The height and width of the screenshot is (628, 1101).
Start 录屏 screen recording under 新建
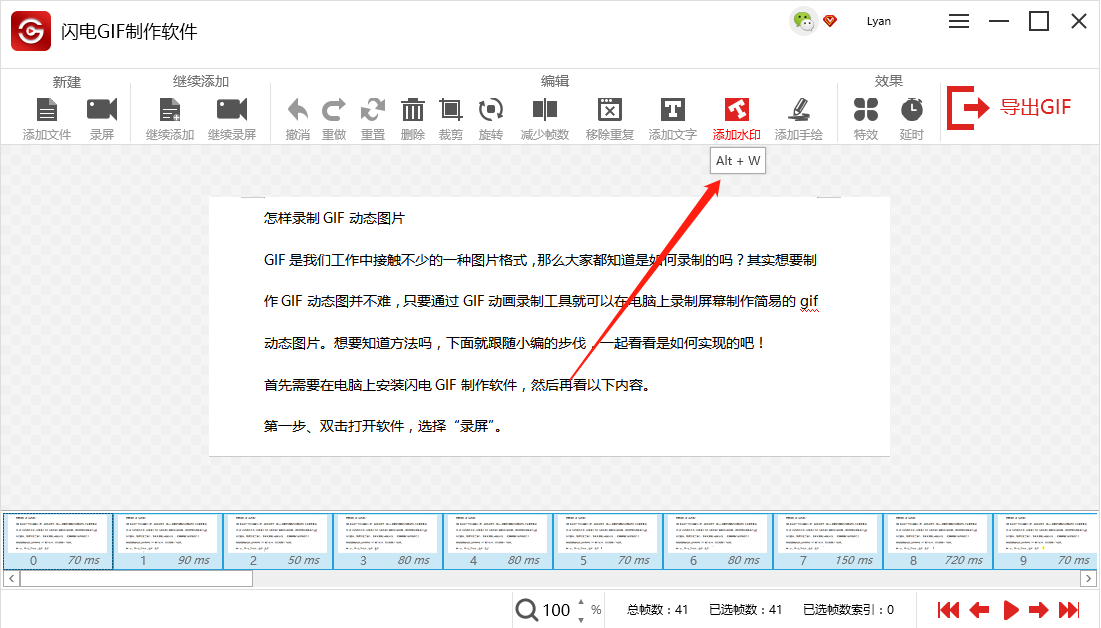click(102, 110)
